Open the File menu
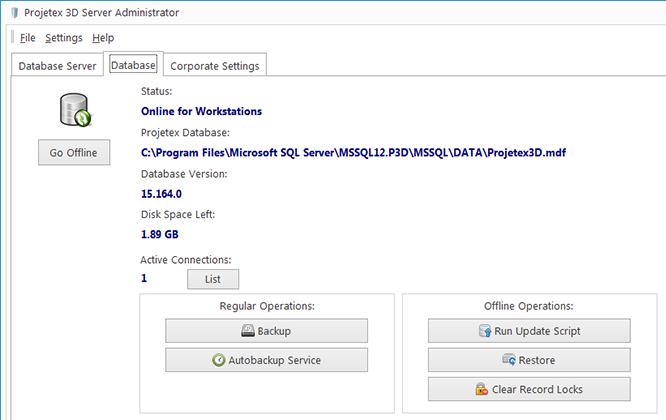 (28, 38)
